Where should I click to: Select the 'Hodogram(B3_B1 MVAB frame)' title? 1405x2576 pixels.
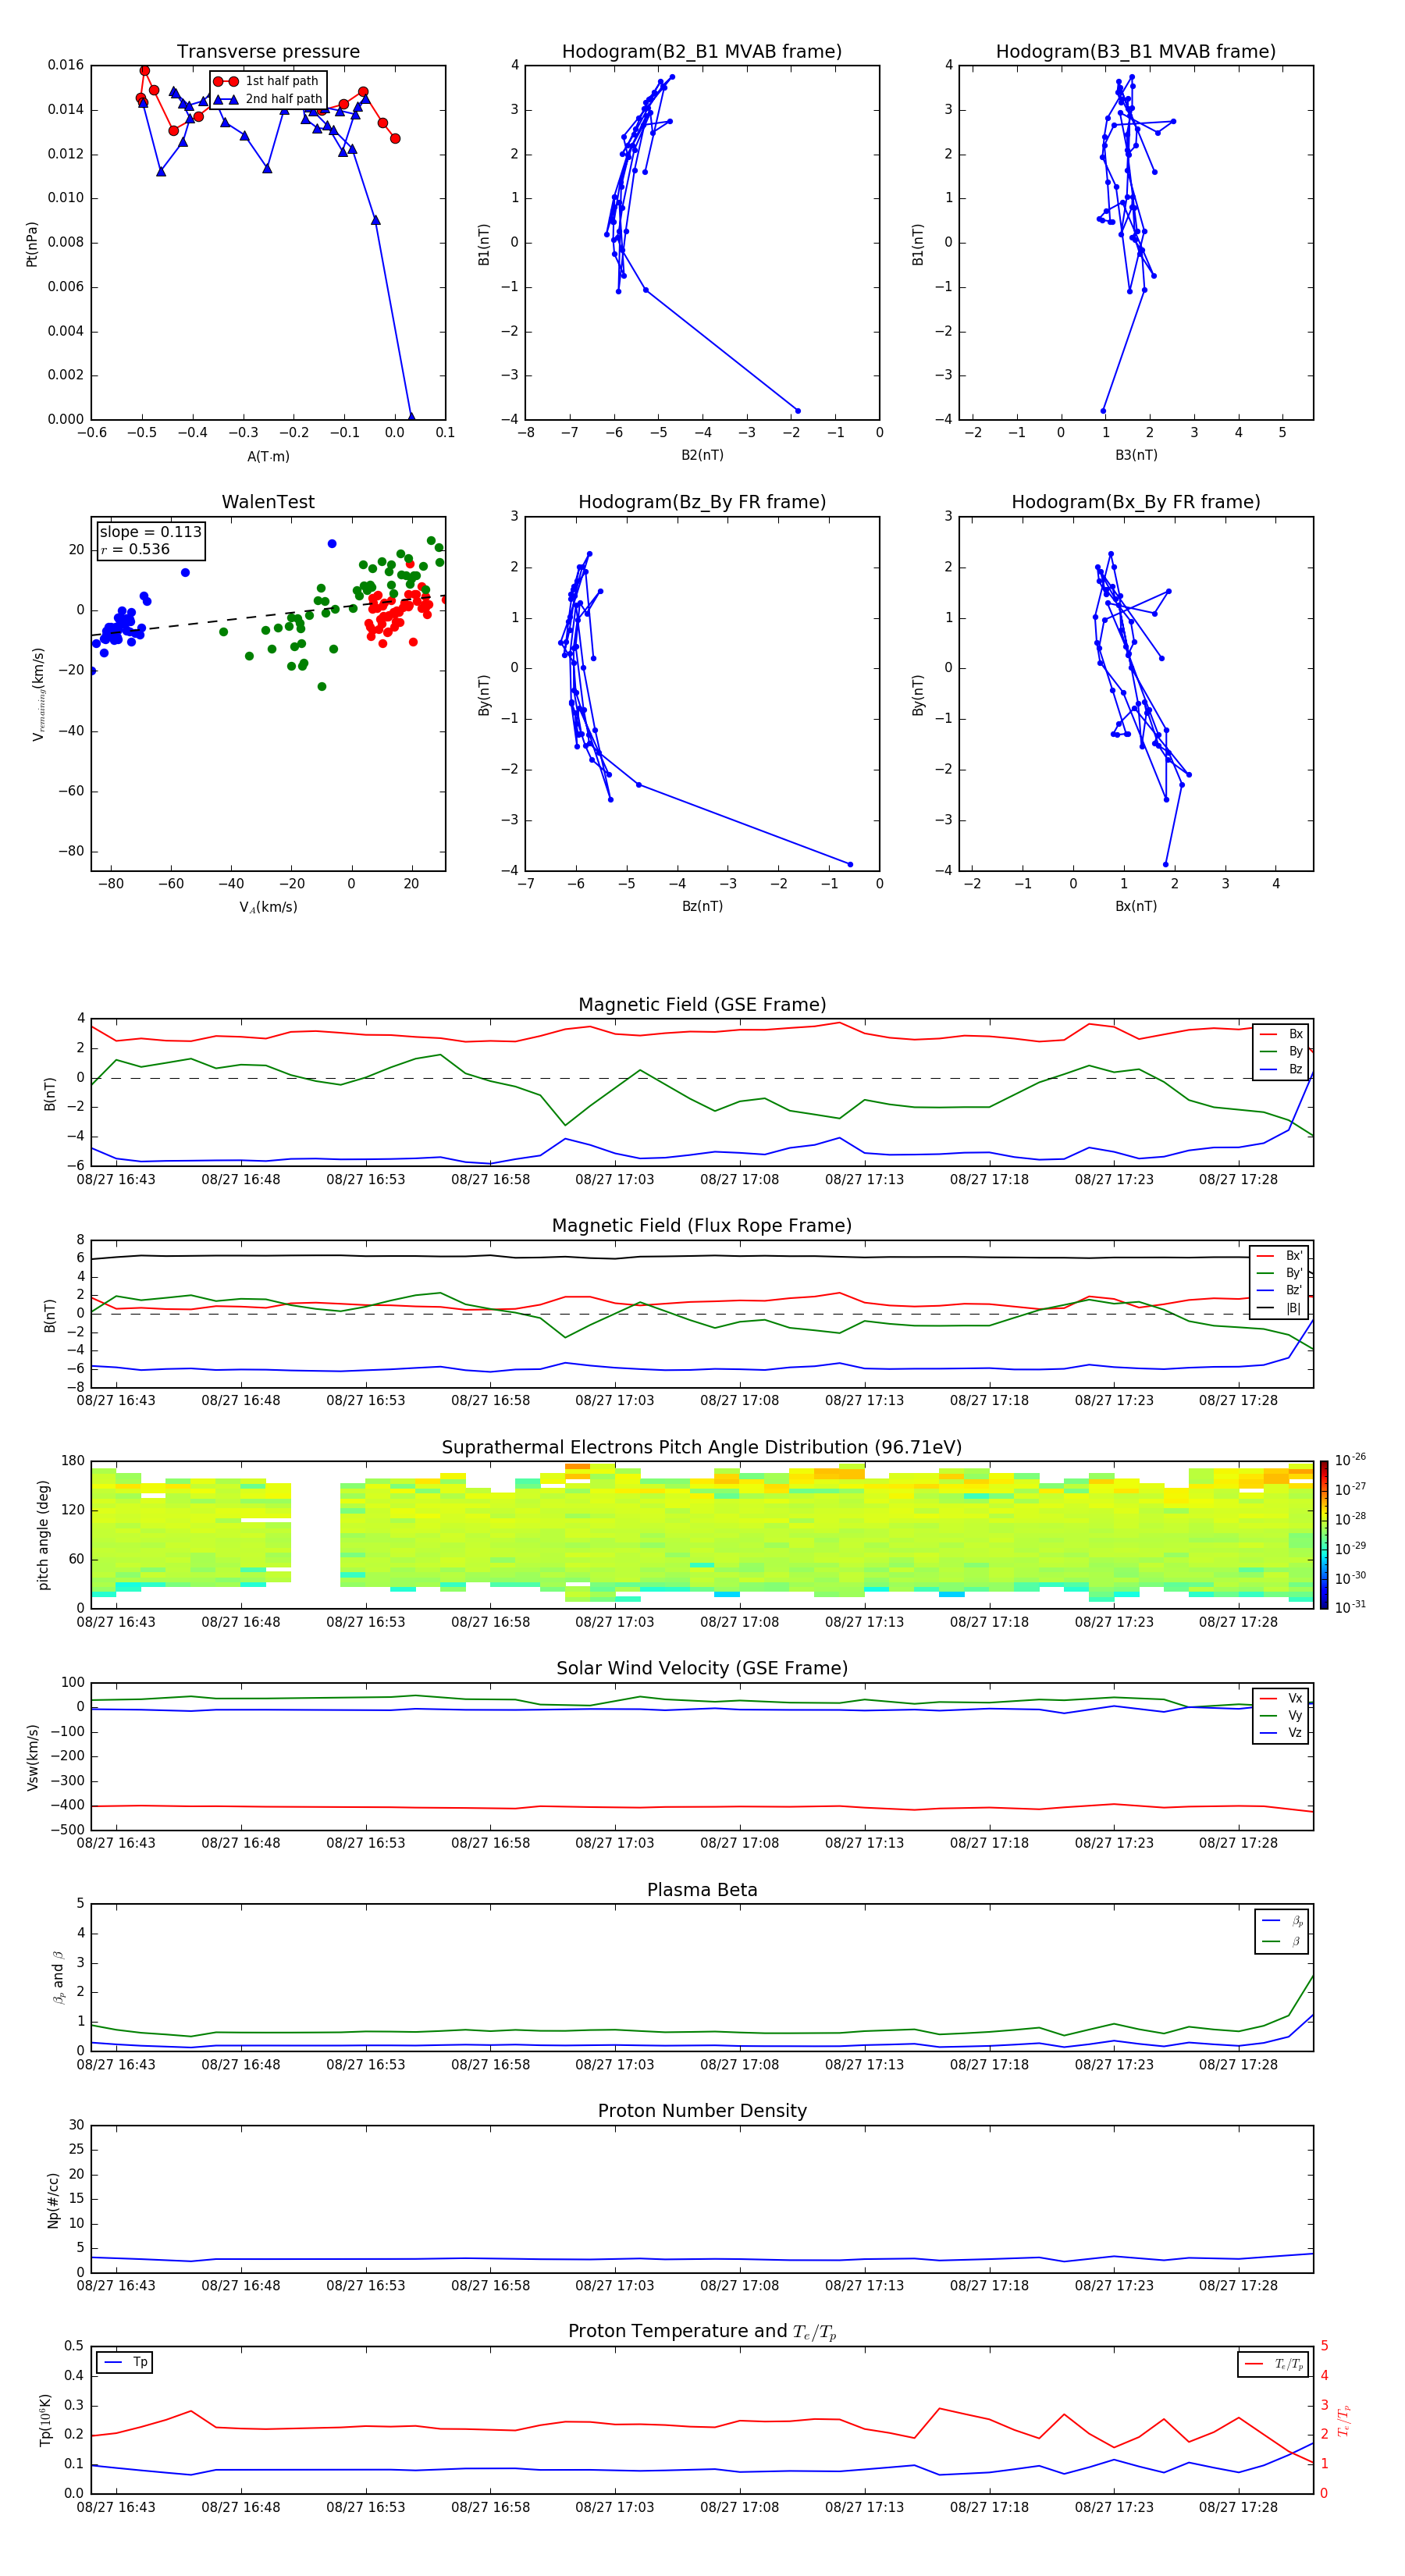(1136, 52)
